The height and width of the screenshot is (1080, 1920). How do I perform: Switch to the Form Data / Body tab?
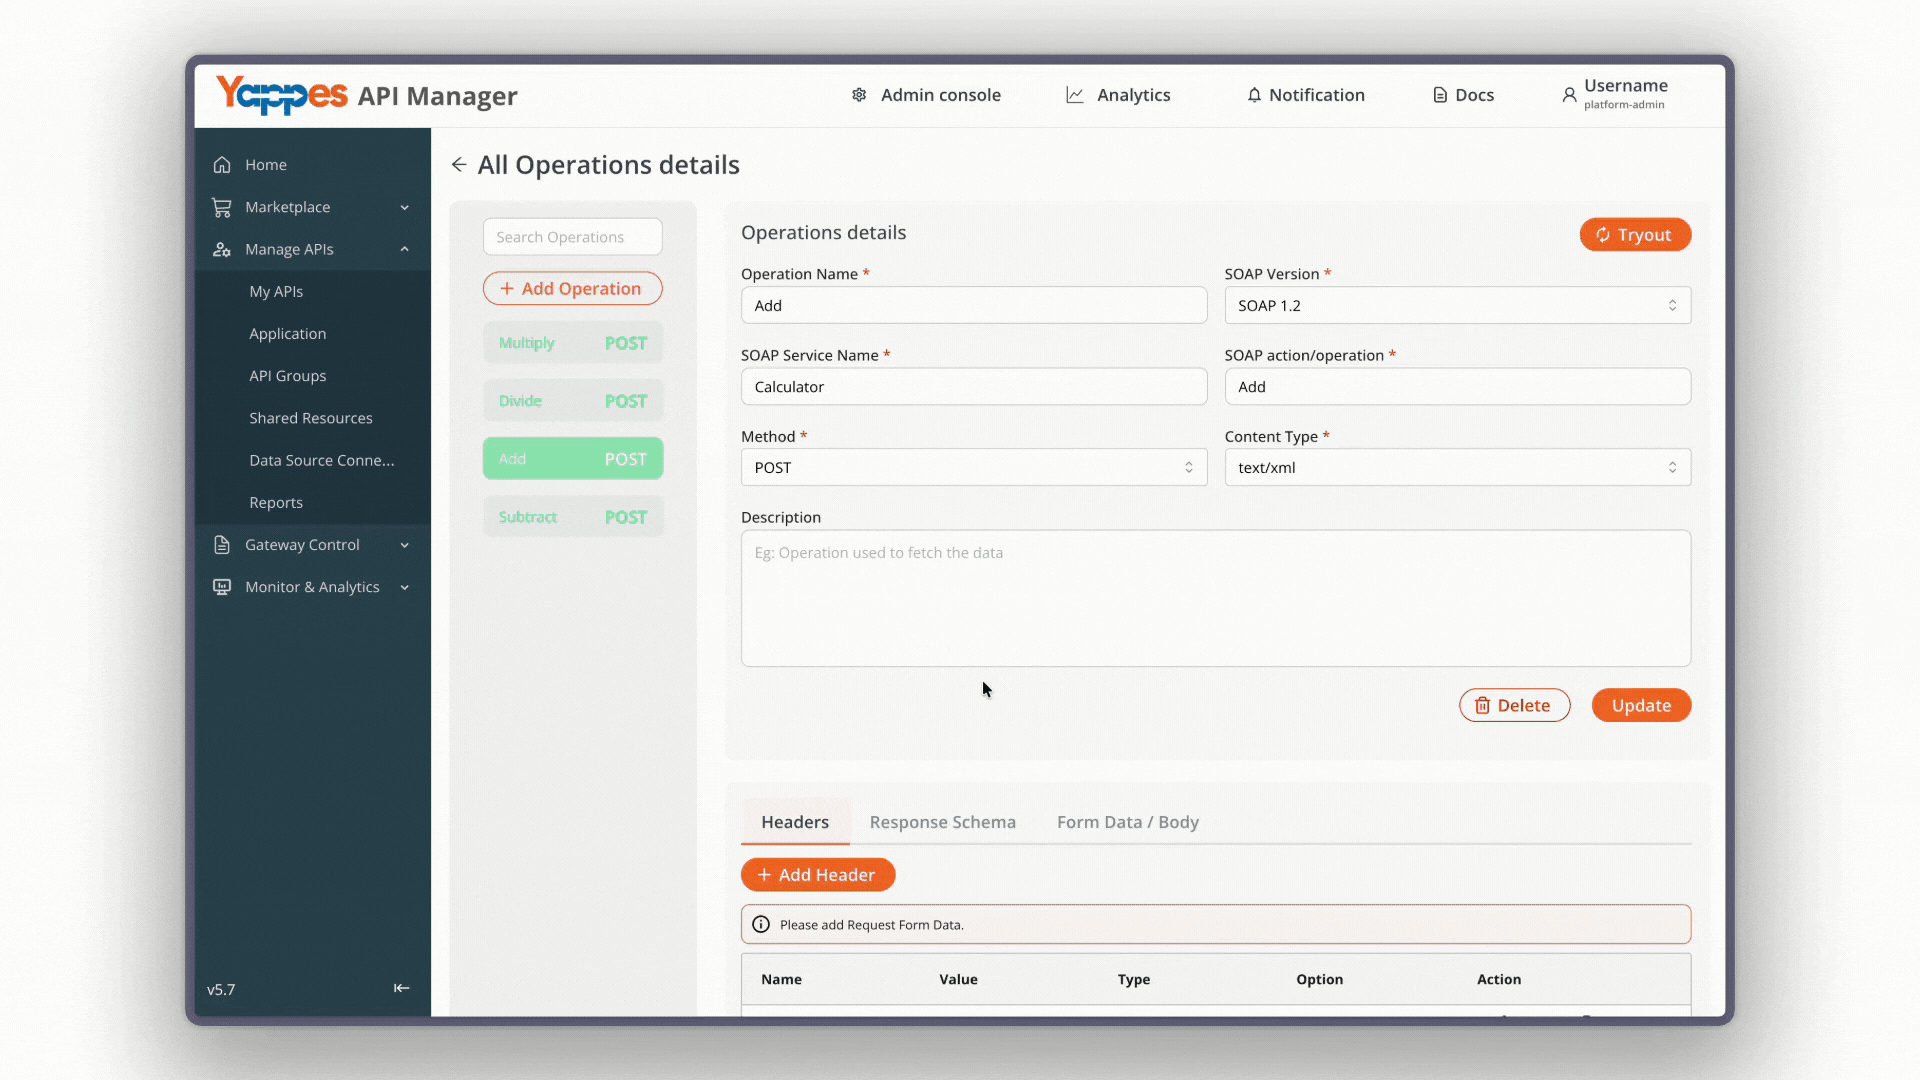(1127, 822)
